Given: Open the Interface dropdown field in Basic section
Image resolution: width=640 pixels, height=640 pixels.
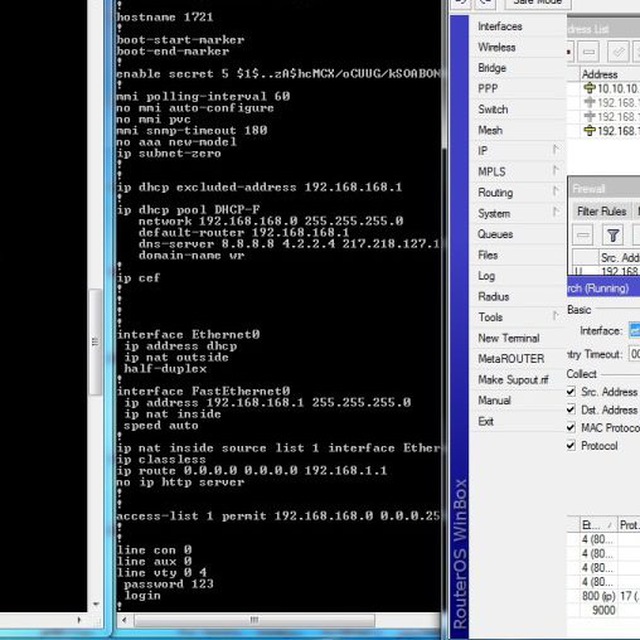Looking at the screenshot, I should click(635, 331).
